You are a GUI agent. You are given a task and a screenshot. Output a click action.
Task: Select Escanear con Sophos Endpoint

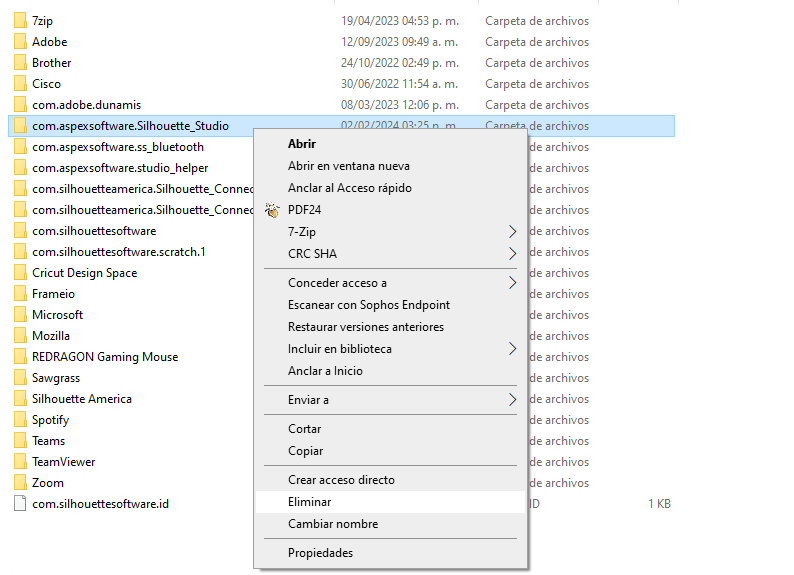tap(369, 305)
